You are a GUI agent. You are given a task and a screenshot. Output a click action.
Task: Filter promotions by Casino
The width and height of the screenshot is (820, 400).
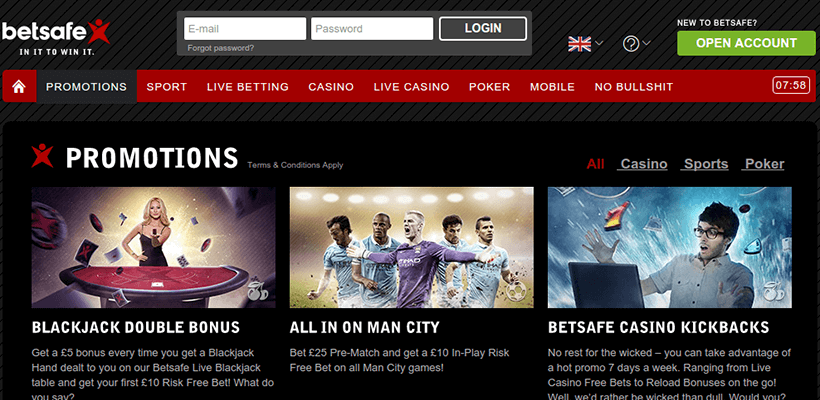tap(643, 164)
